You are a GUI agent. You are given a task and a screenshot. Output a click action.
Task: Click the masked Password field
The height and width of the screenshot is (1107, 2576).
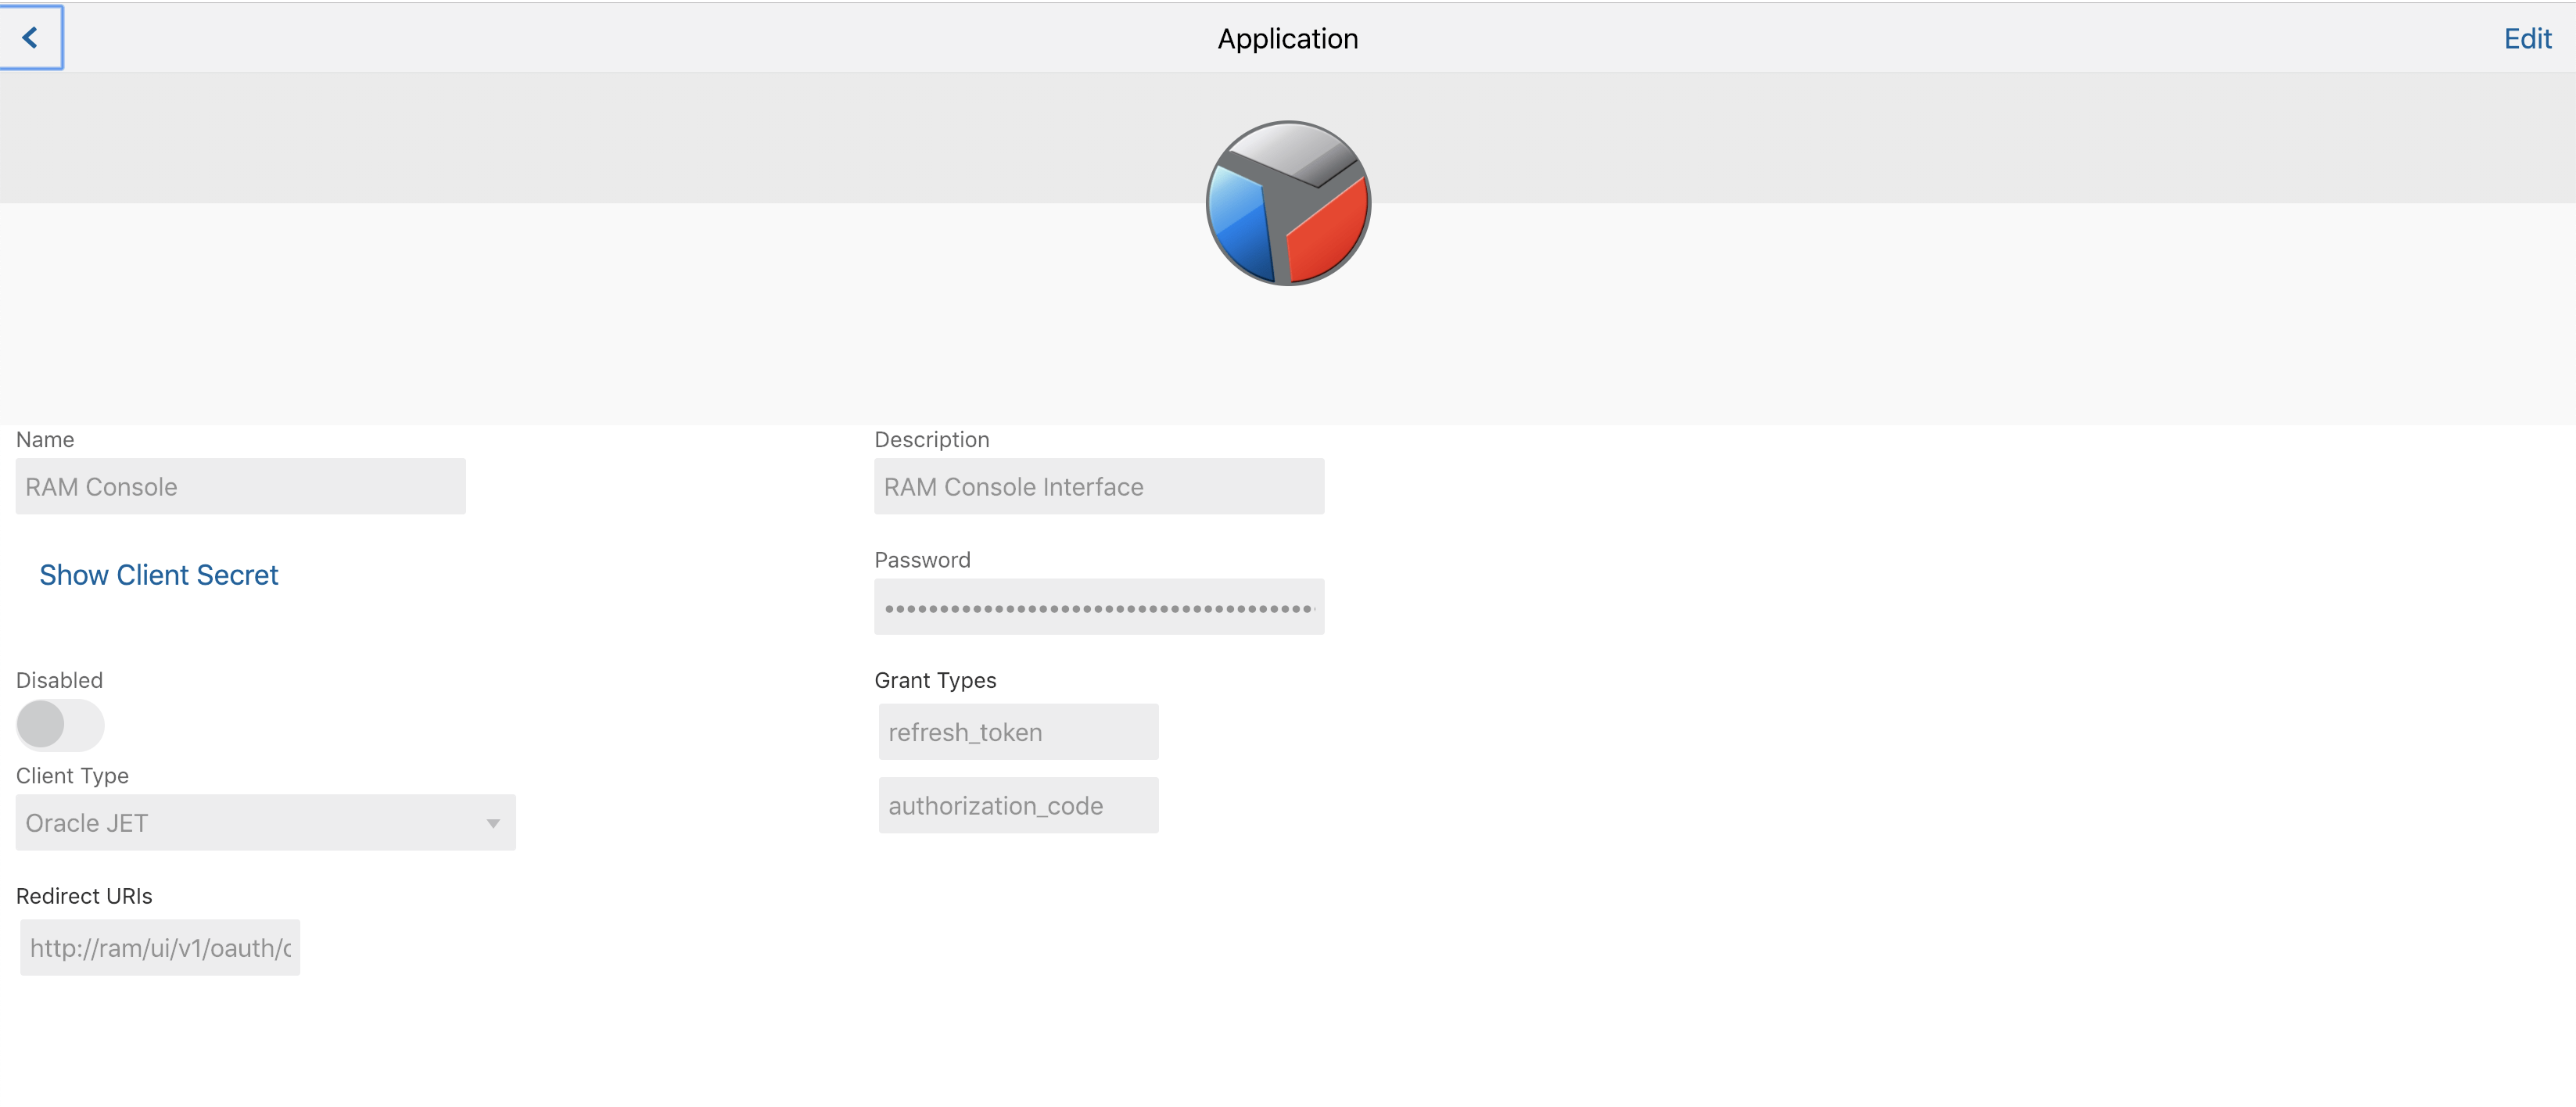pyautogui.click(x=1098, y=607)
